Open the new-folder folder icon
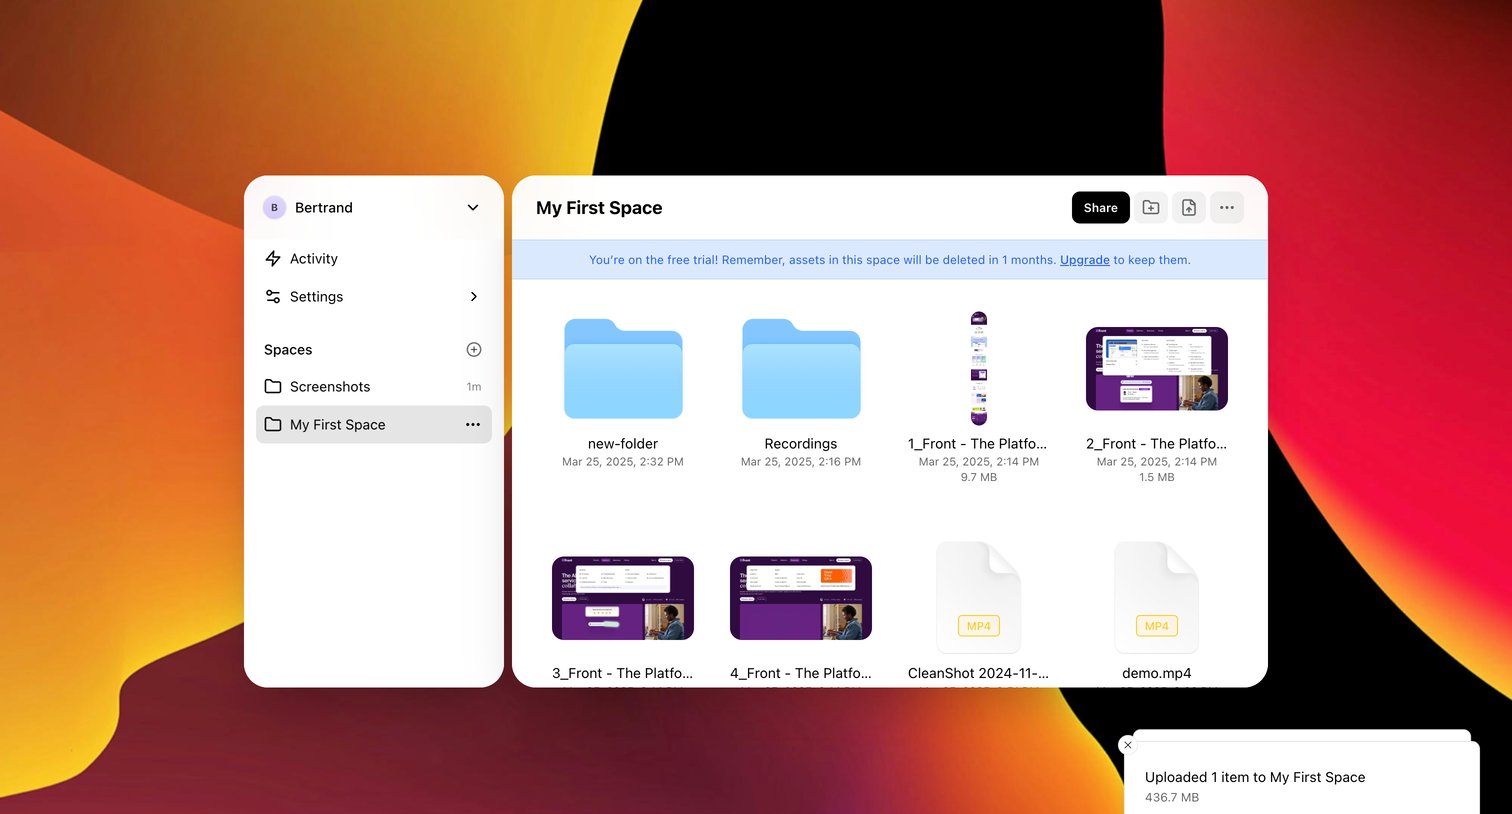The width and height of the screenshot is (1512, 814). [x=623, y=369]
